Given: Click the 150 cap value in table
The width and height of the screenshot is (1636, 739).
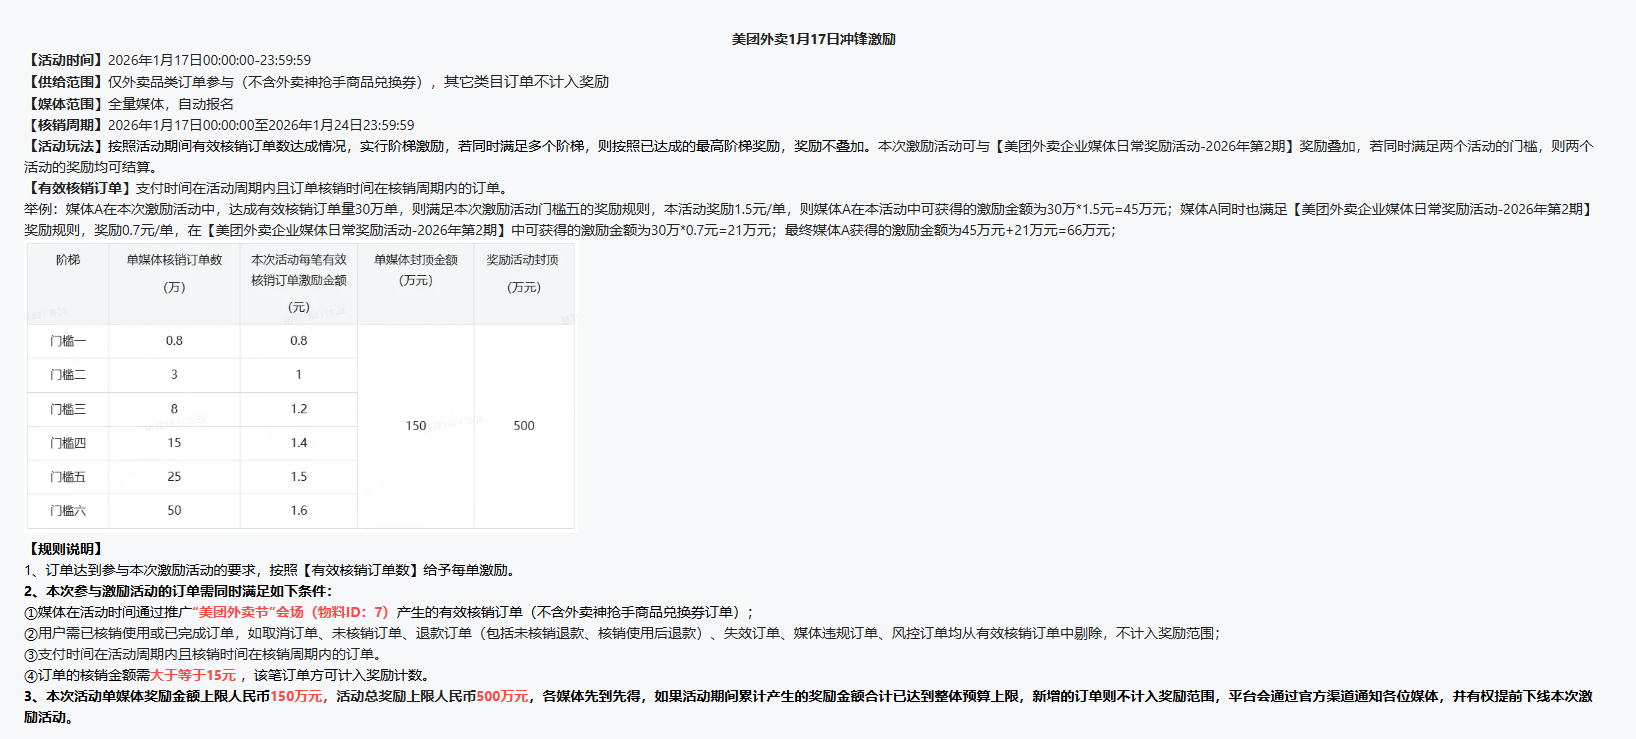Looking at the screenshot, I should [x=416, y=426].
